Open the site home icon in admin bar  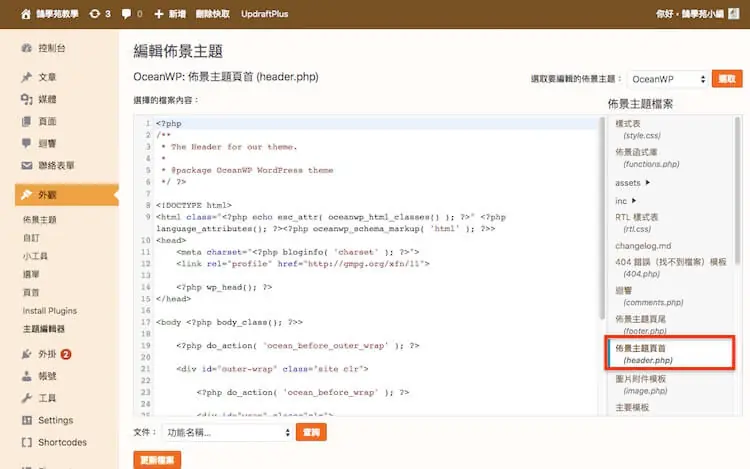tap(26, 14)
